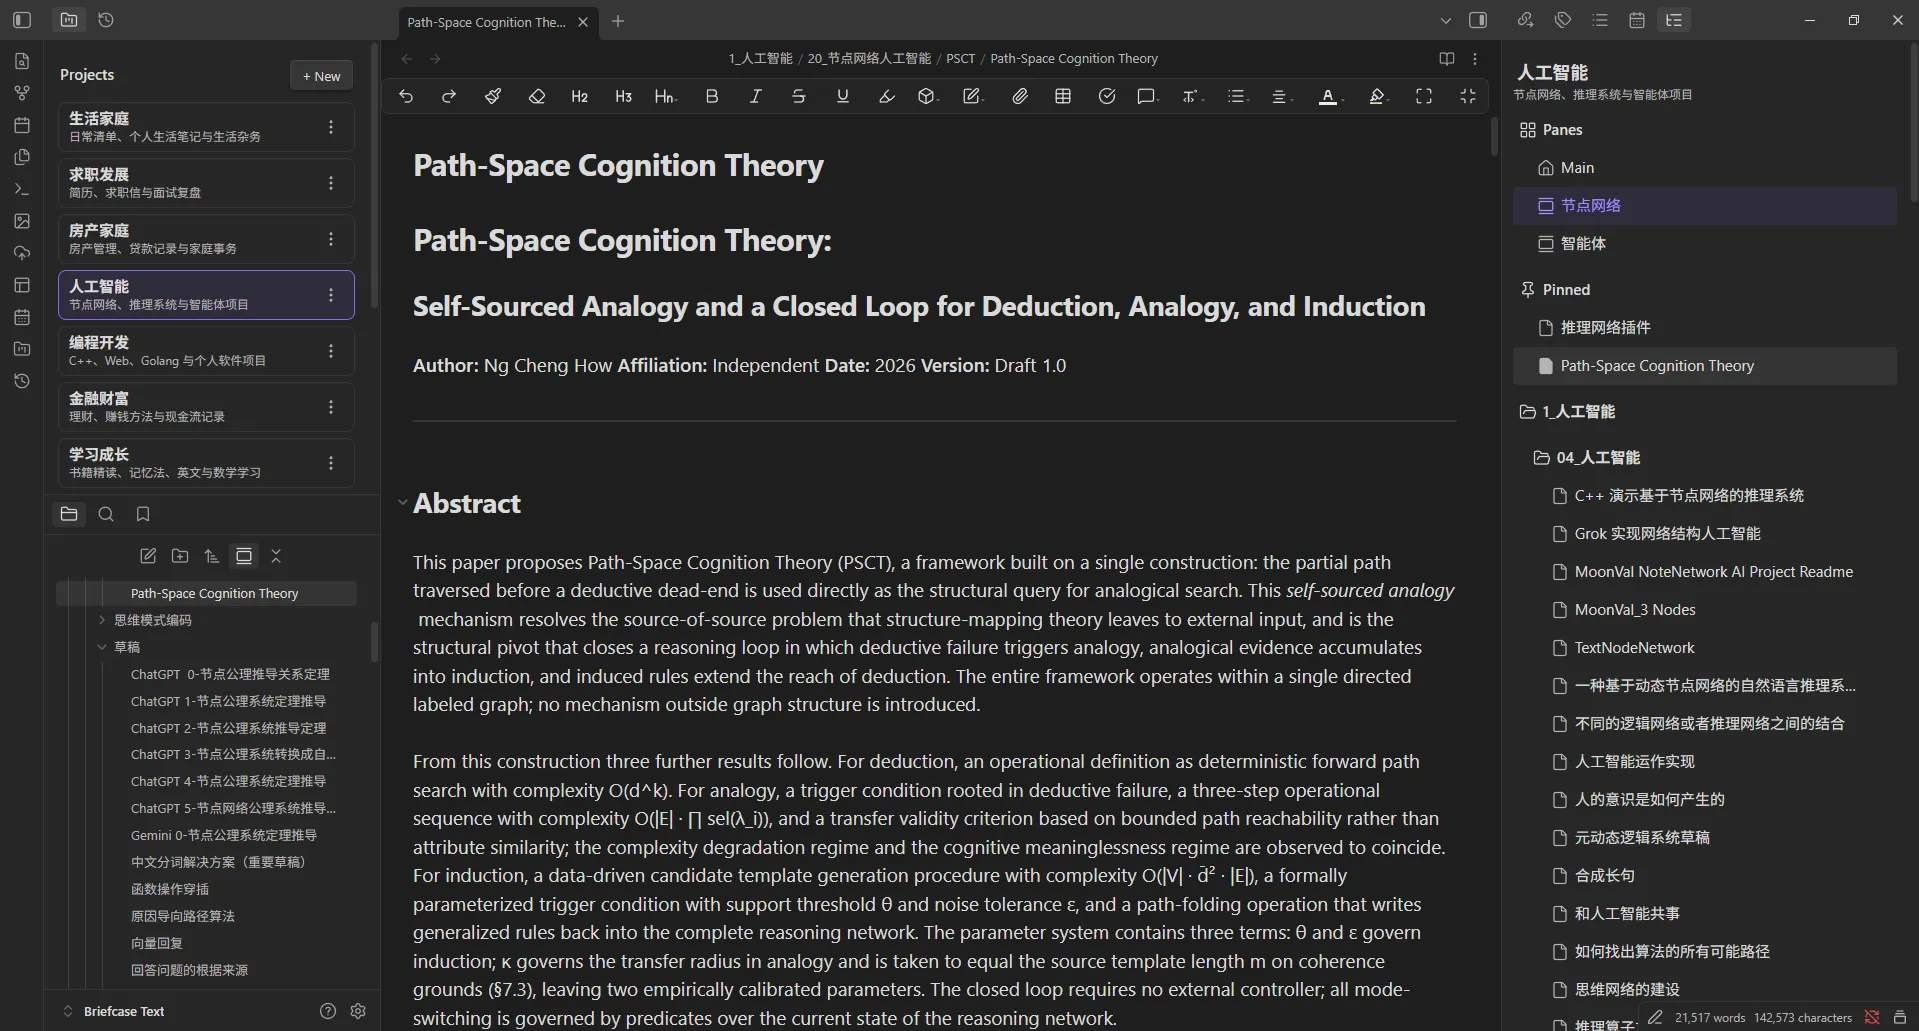The image size is (1919, 1031).
Task: Open pinned note 推理网络插件
Action: point(1704,328)
